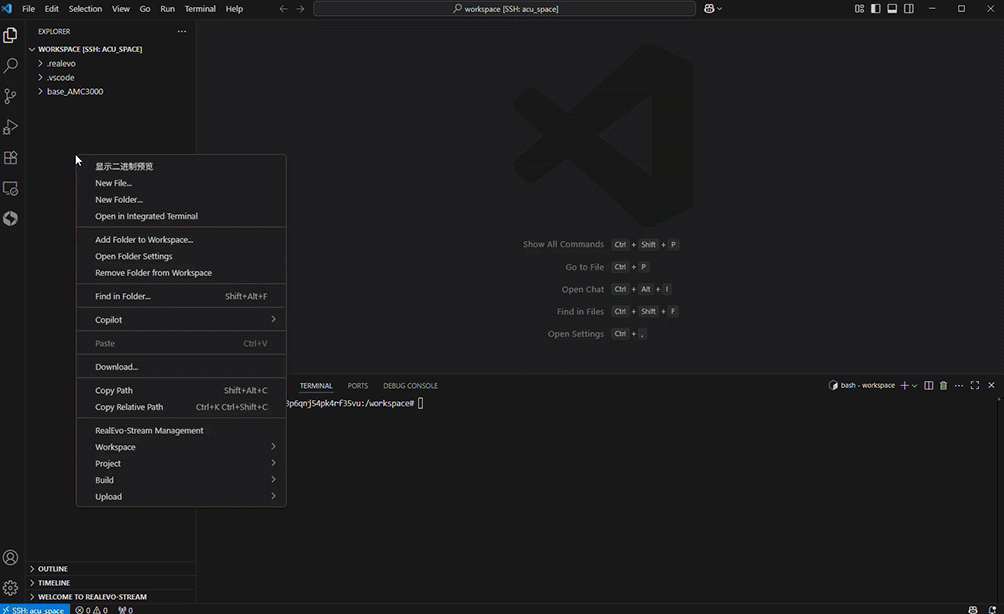The width and height of the screenshot is (1004, 614).
Task: Toggle the secondary side bar
Action: pyautogui.click(x=909, y=9)
